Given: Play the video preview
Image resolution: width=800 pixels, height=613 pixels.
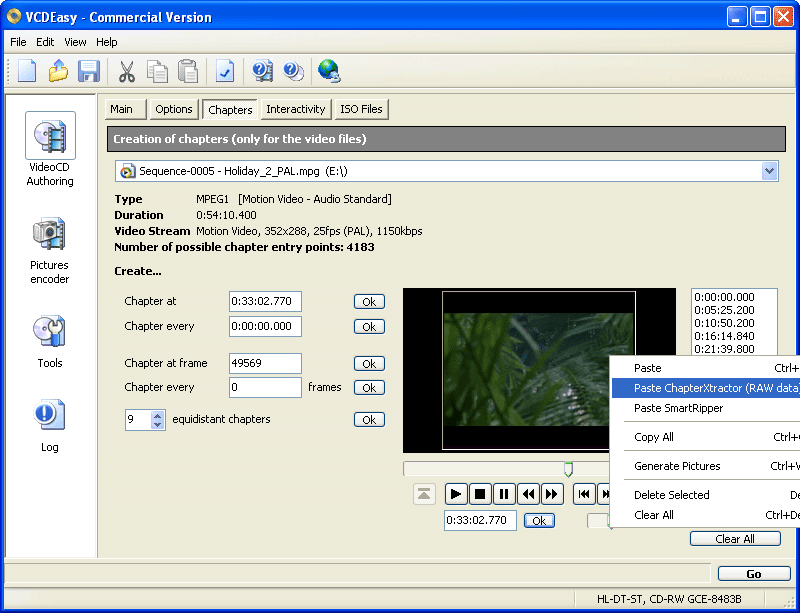Looking at the screenshot, I should [456, 494].
